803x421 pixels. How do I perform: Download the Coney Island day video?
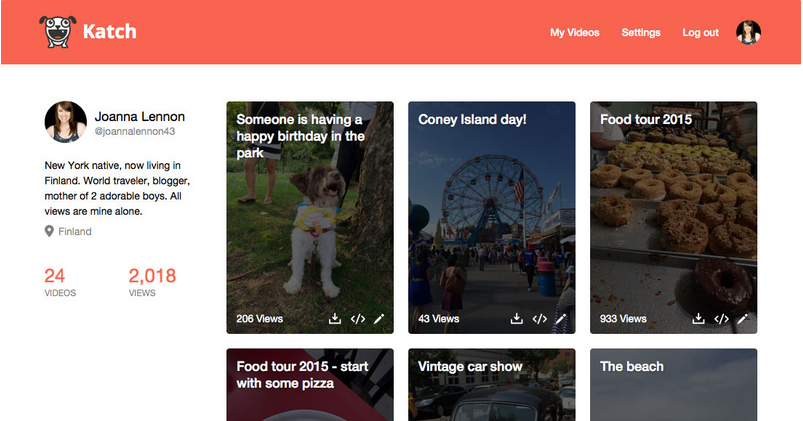point(517,319)
